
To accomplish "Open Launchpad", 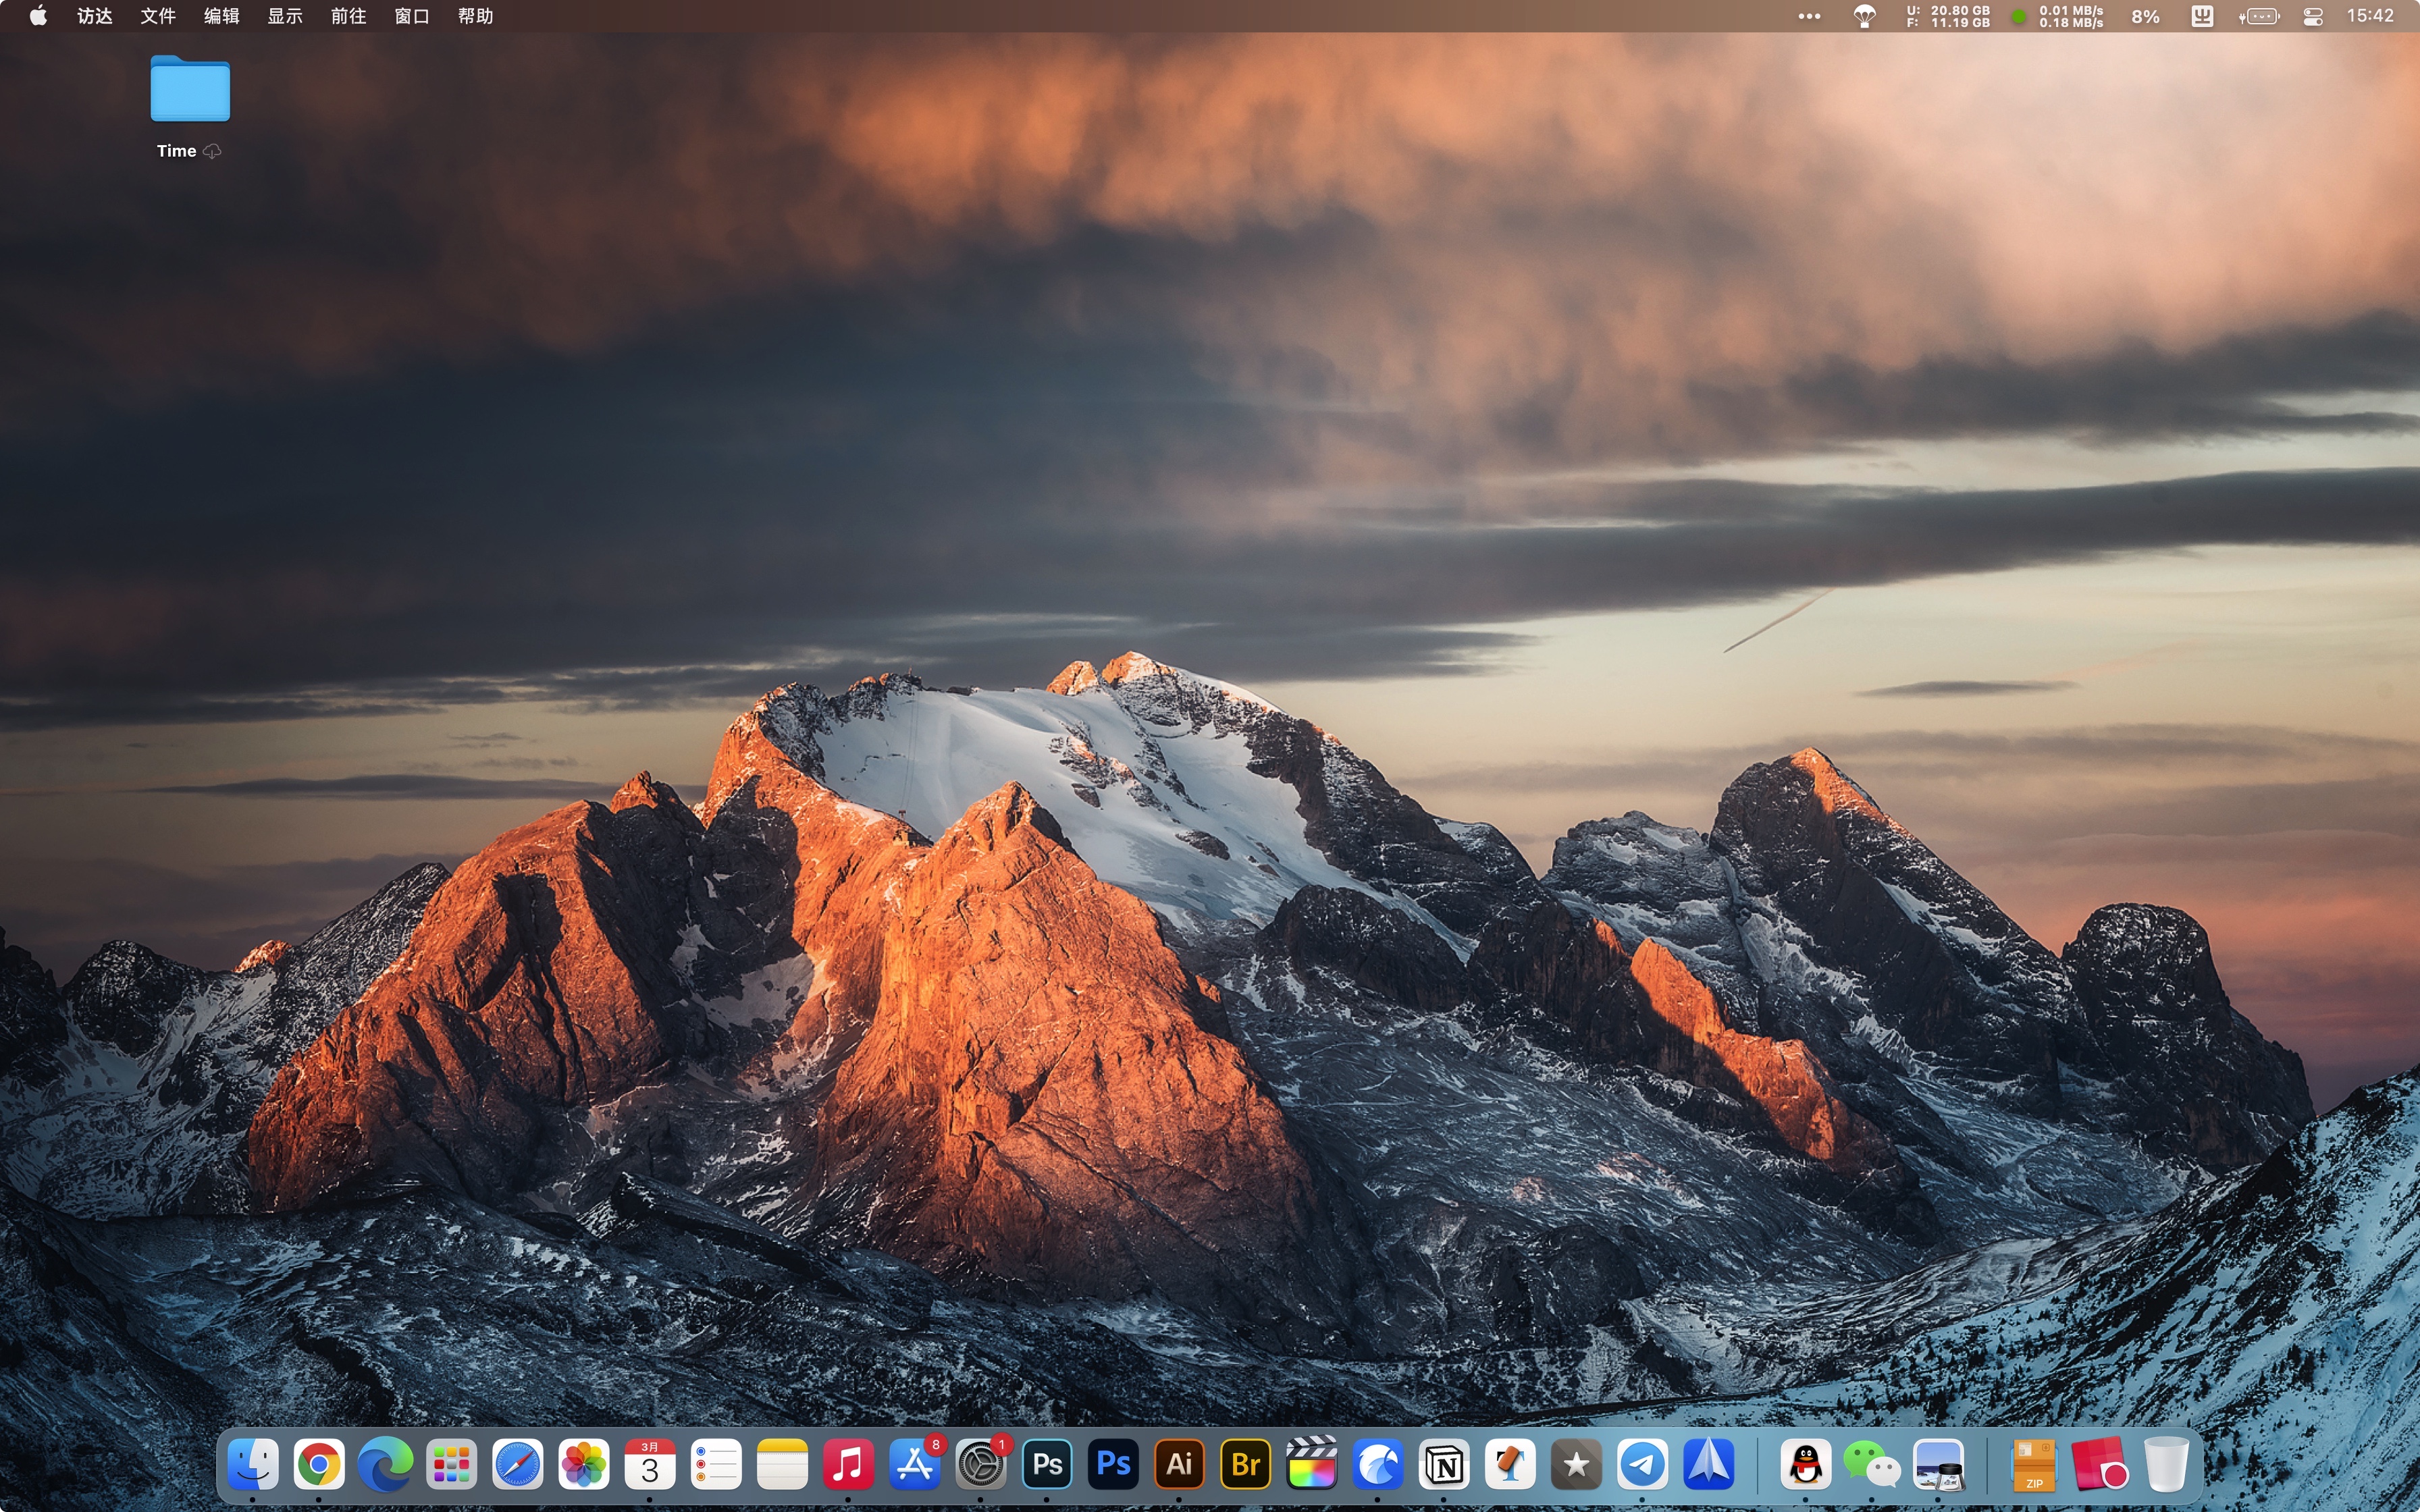I will point(451,1463).
